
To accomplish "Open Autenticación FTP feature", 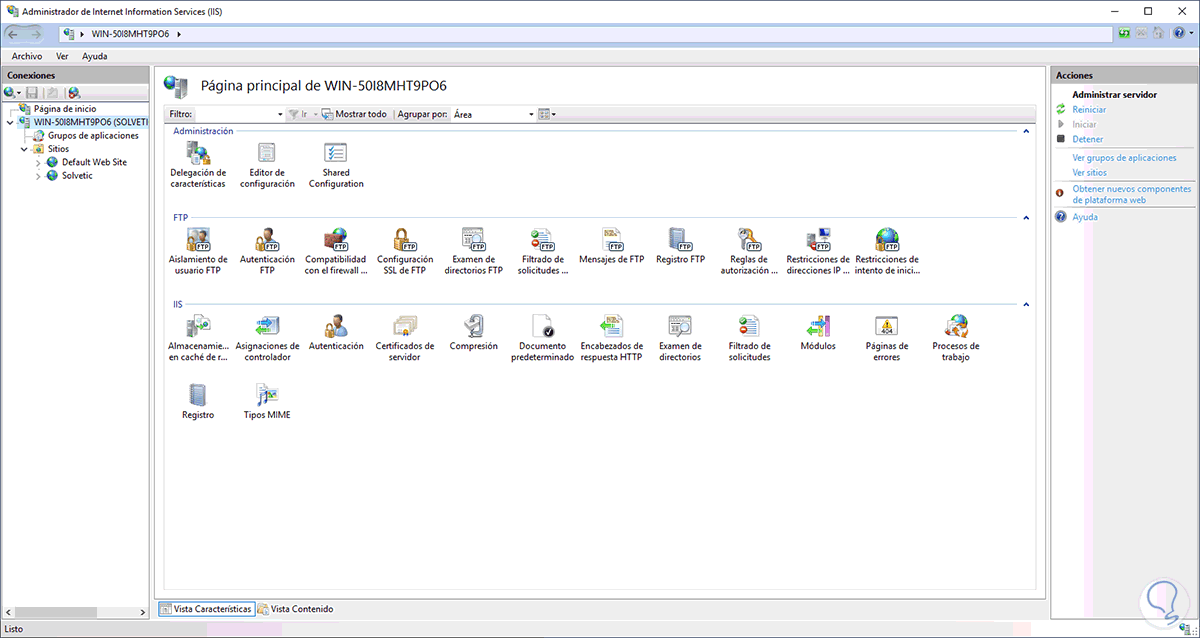I will (x=267, y=251).
